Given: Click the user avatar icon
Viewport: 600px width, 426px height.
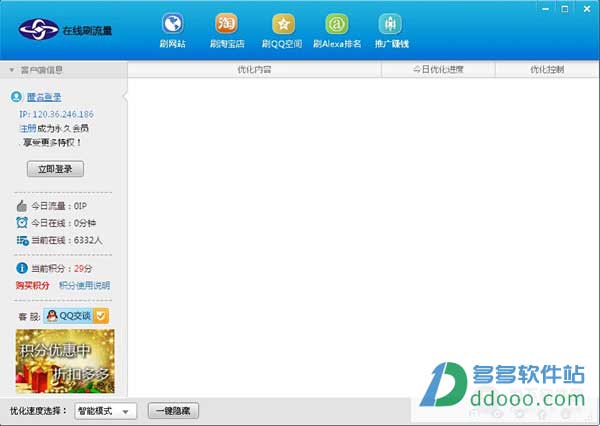Looking at the screenshot, I should click(x=16, y=97).
